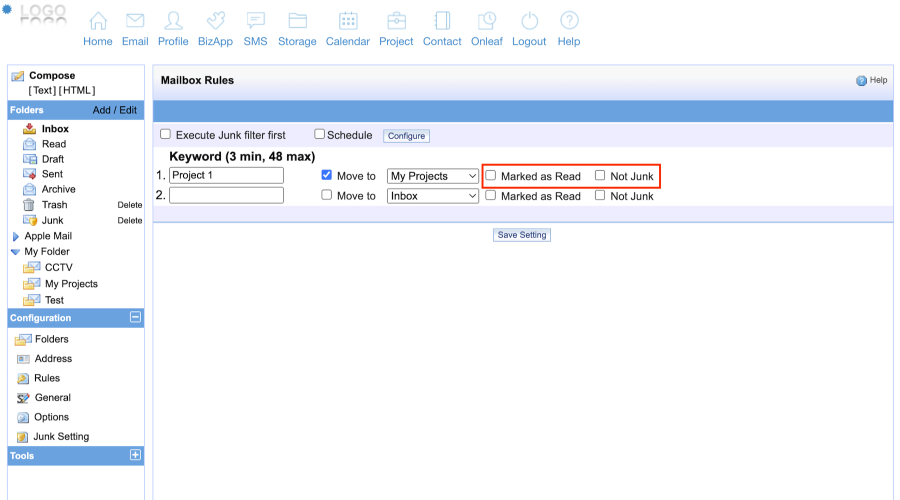Select Junk Setting in Configuration menu

60,437
